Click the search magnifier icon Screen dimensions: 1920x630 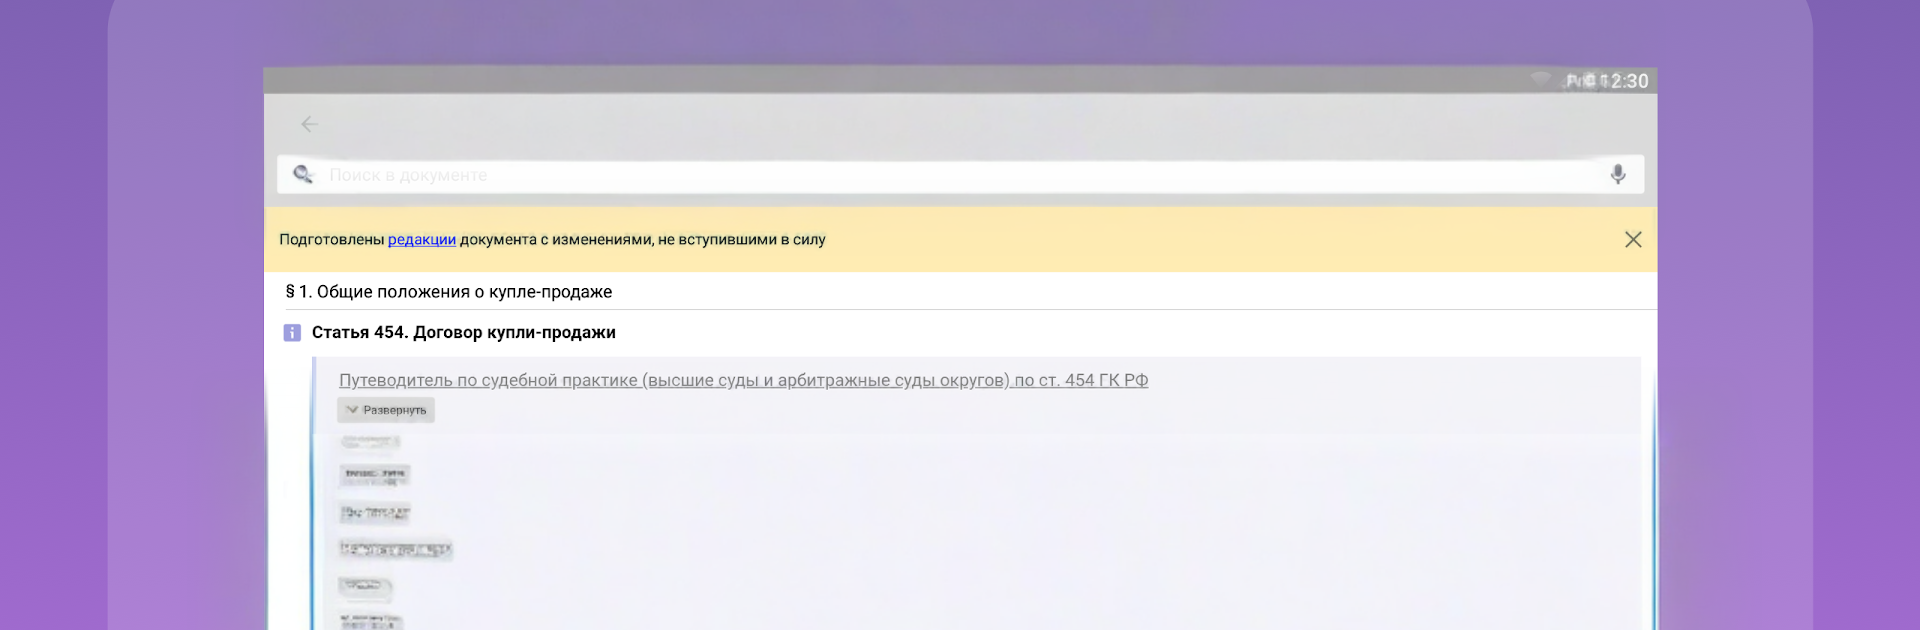303,175
